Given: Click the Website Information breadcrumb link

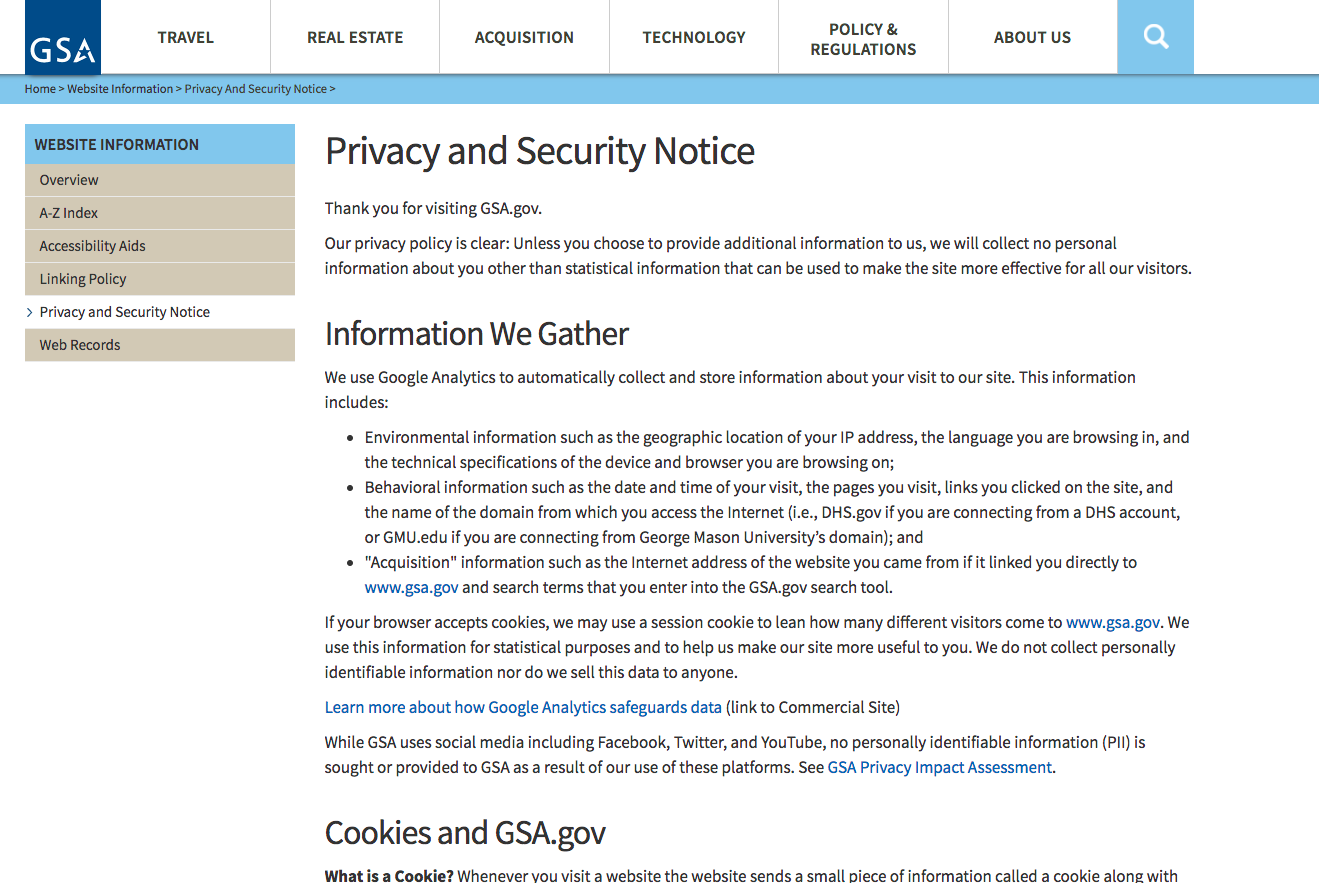Looking at the screenshot, I should click(x=120, y=89).
